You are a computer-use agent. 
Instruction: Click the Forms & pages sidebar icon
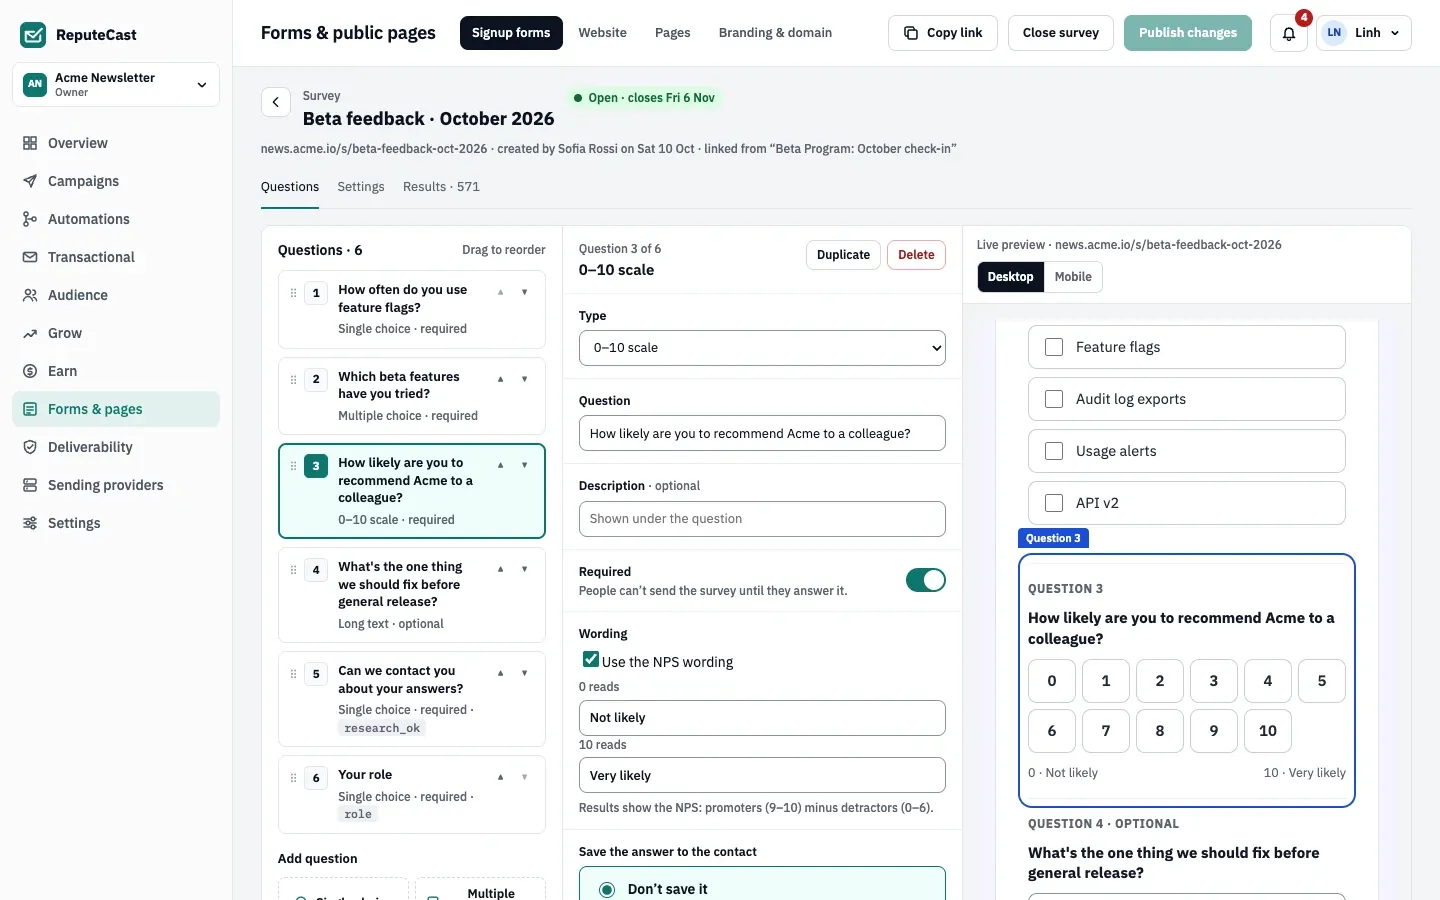tap(30, 409)
